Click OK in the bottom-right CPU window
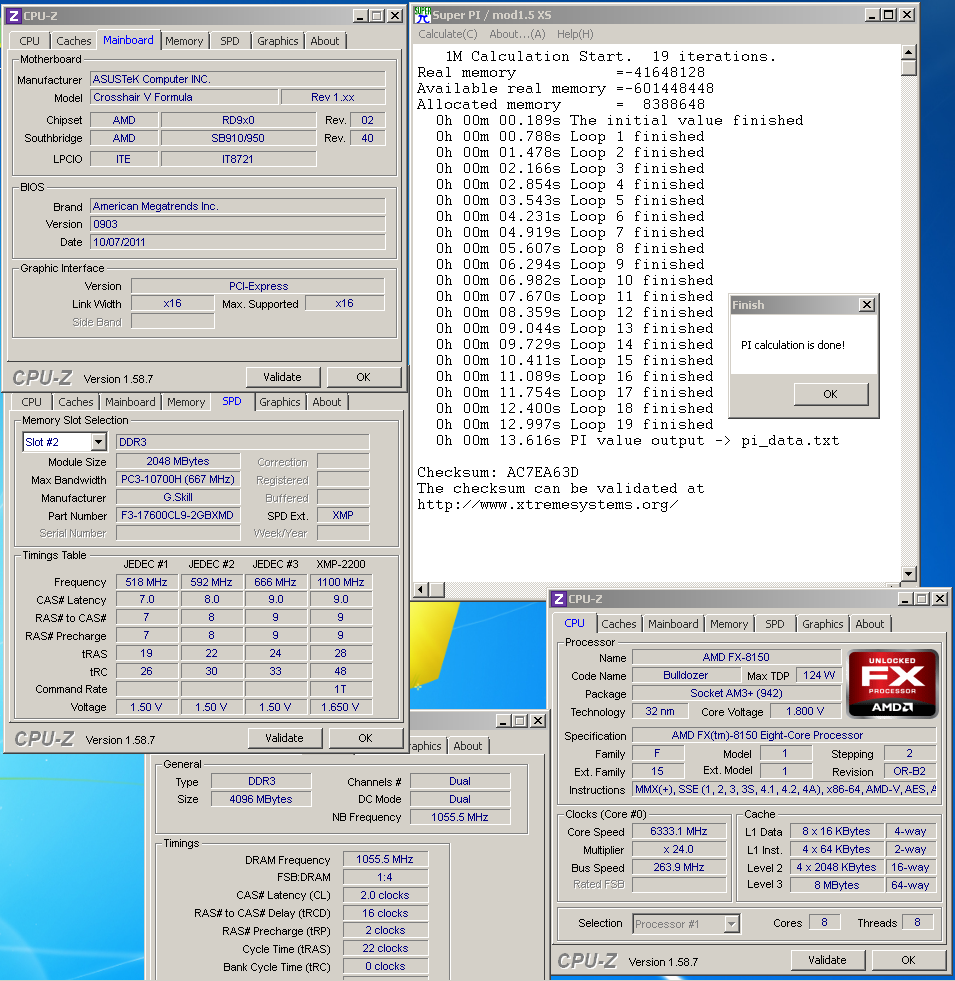 (x=908, y=960)
